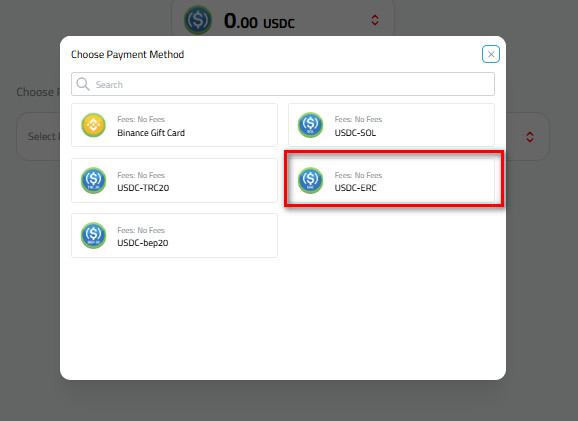Close the Choose Payment Method dialog

tap(491, 54)
